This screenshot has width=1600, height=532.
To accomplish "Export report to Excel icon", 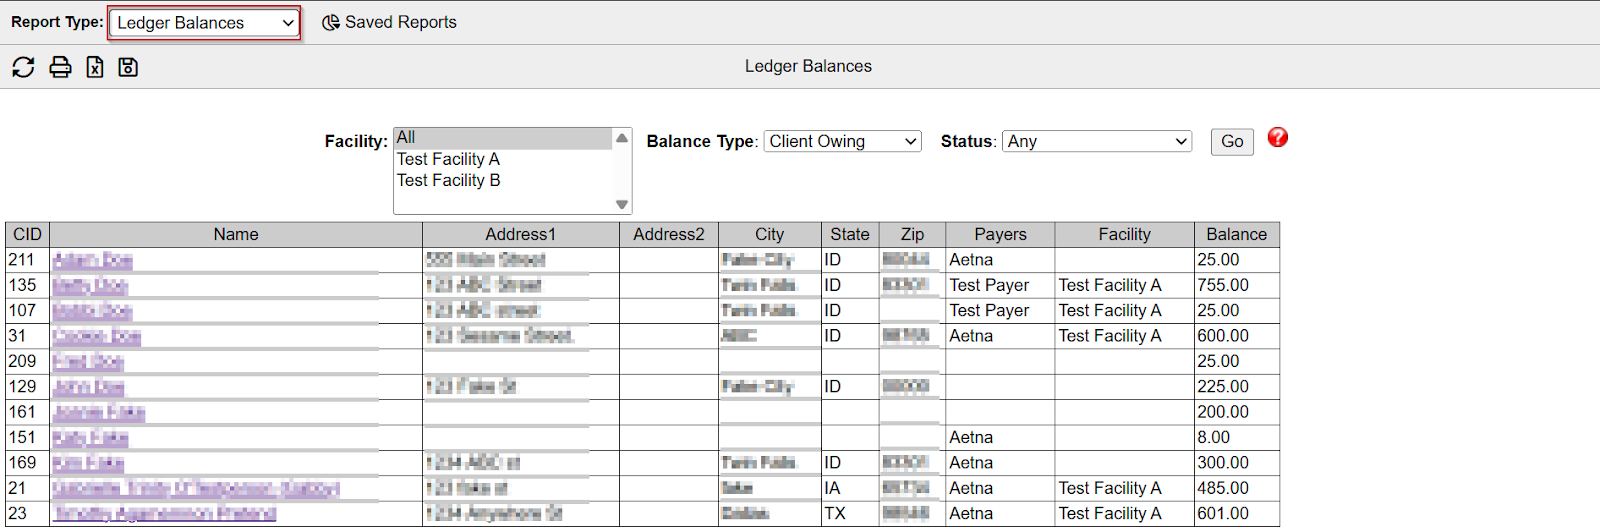I will [95, 67].
